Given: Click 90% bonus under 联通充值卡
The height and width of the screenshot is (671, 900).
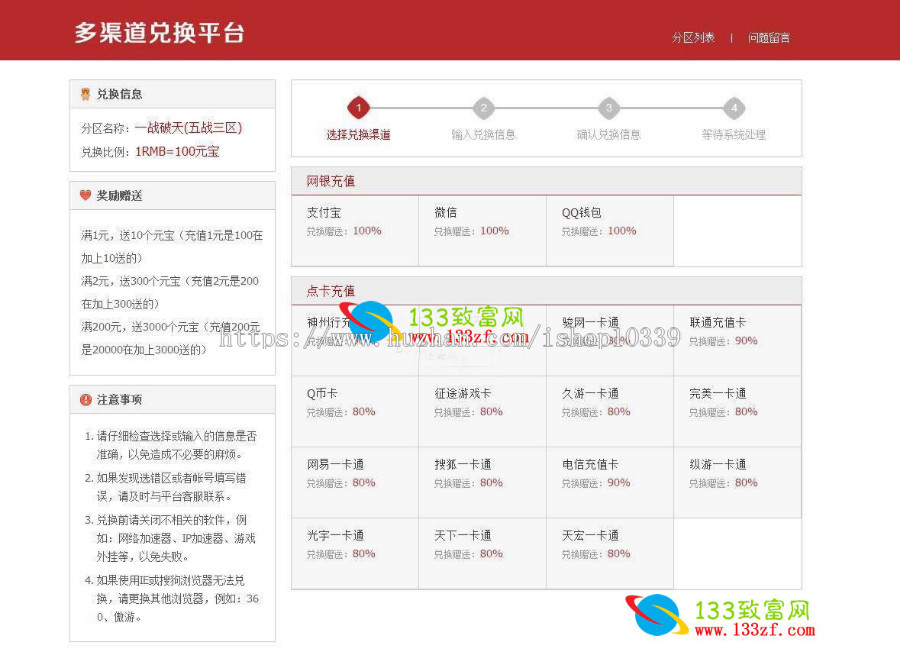Looking at the screenshot, I should point(746,341).
